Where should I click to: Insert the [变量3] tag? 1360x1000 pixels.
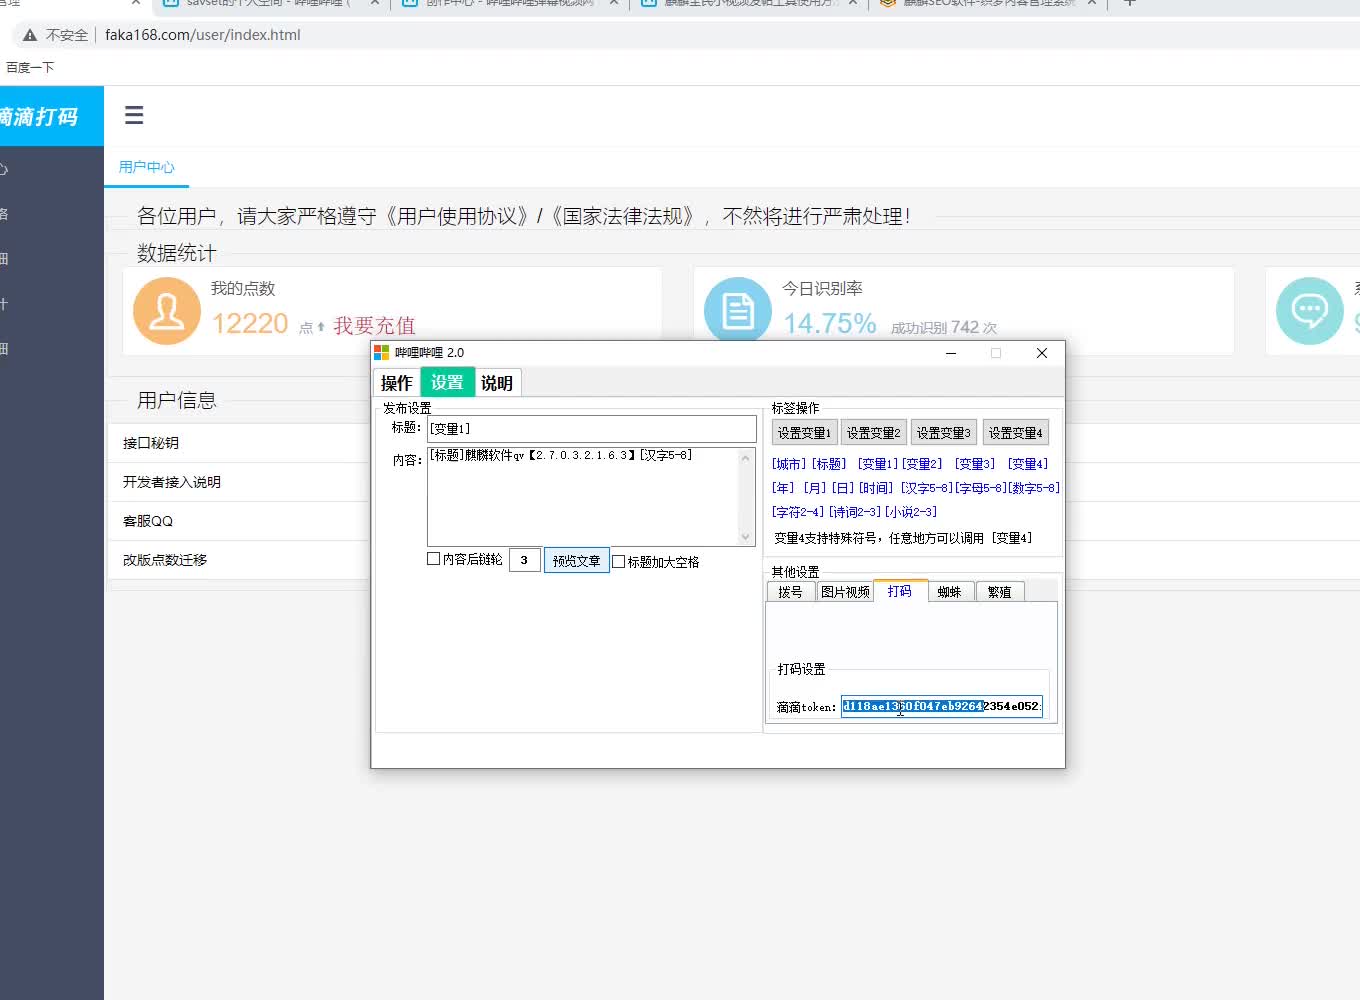pyautogui.click(x=975, y=464)
